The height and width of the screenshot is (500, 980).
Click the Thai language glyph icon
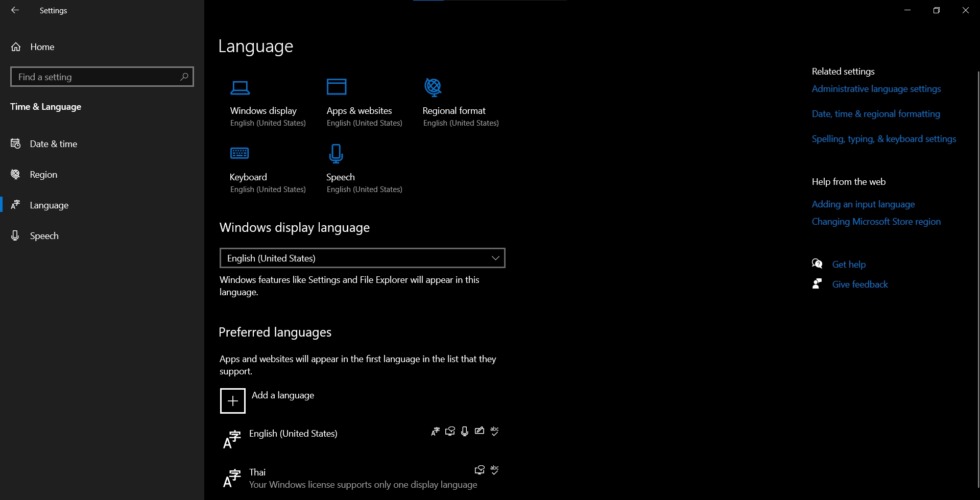point(232,478)
